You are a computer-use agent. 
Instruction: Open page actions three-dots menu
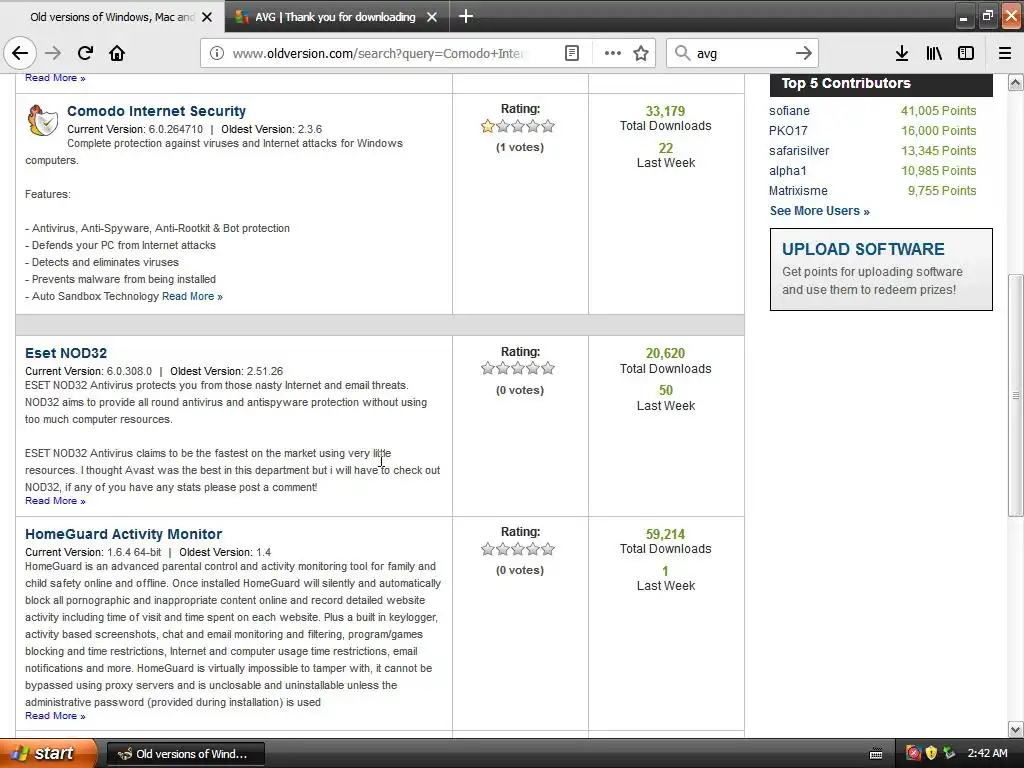click(613, 53)
